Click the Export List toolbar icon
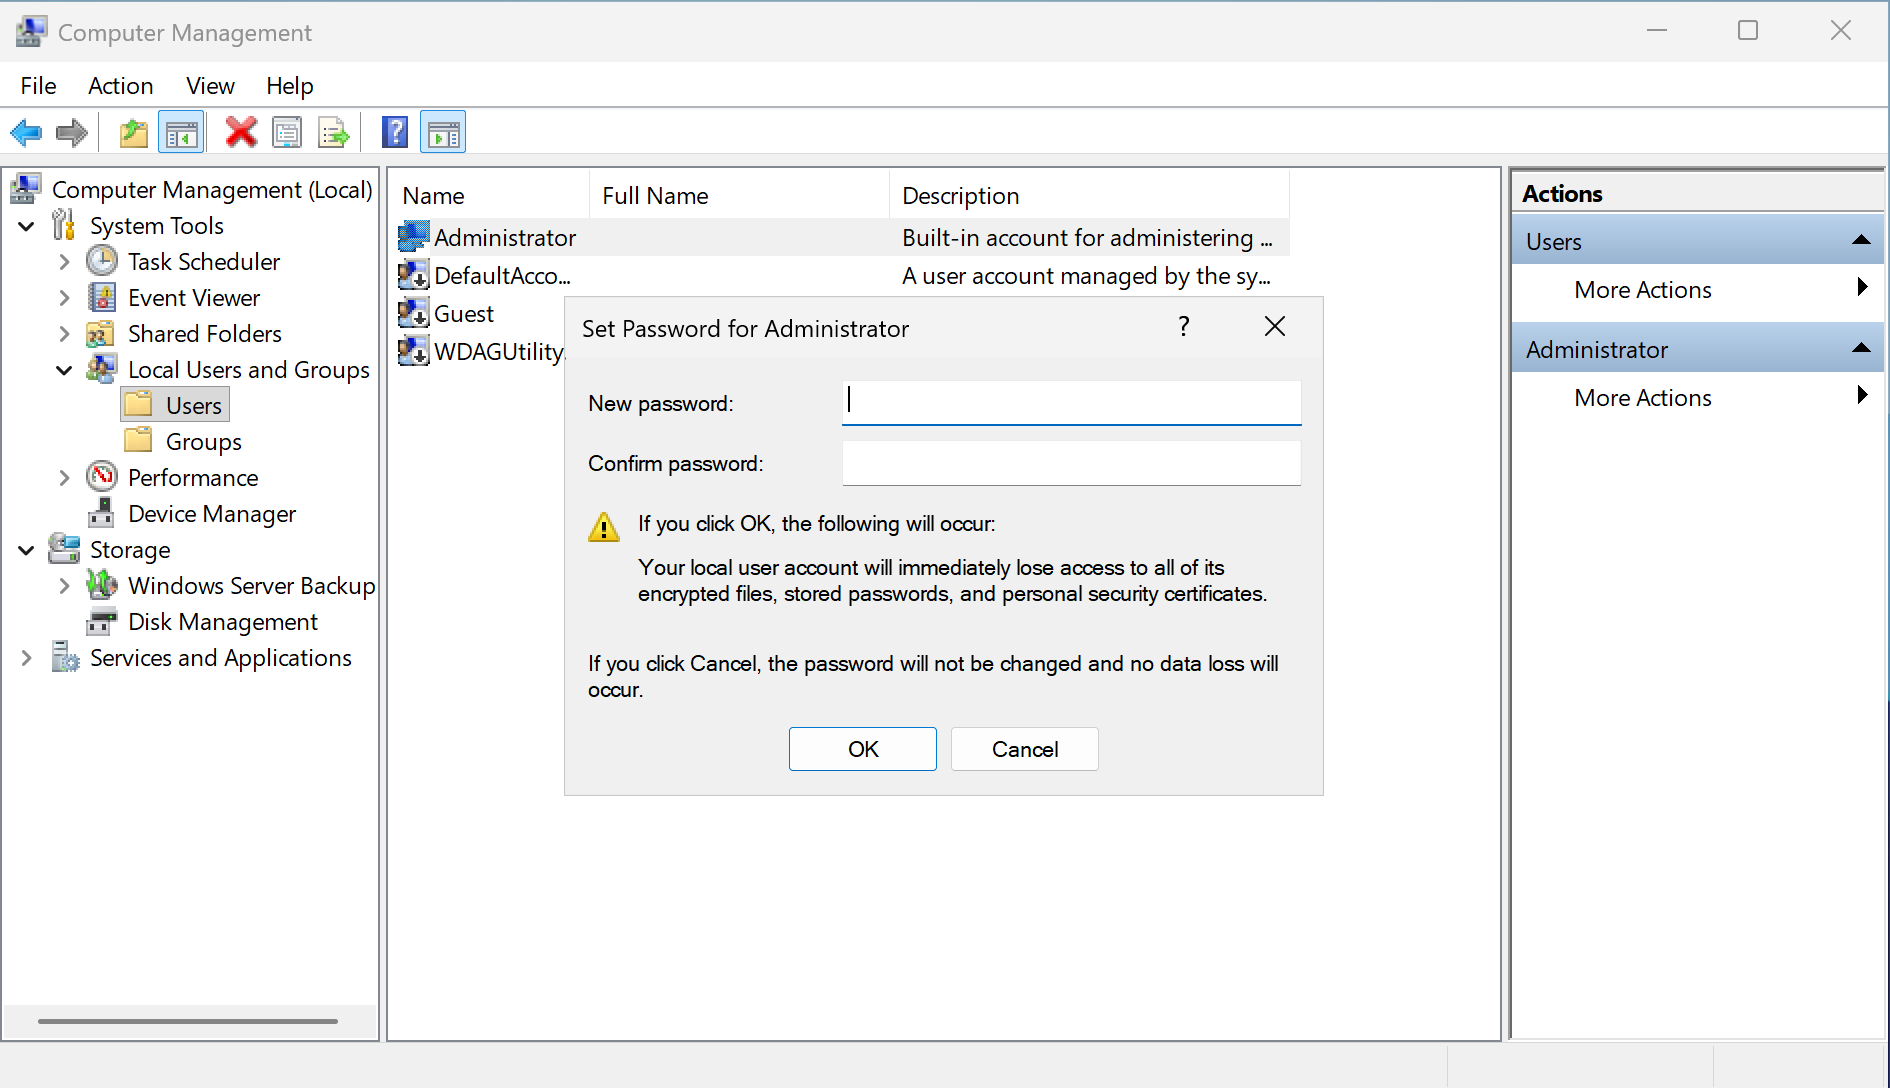The width and height of the screenshot is (1890, 1088). click(x=333, y=132)
